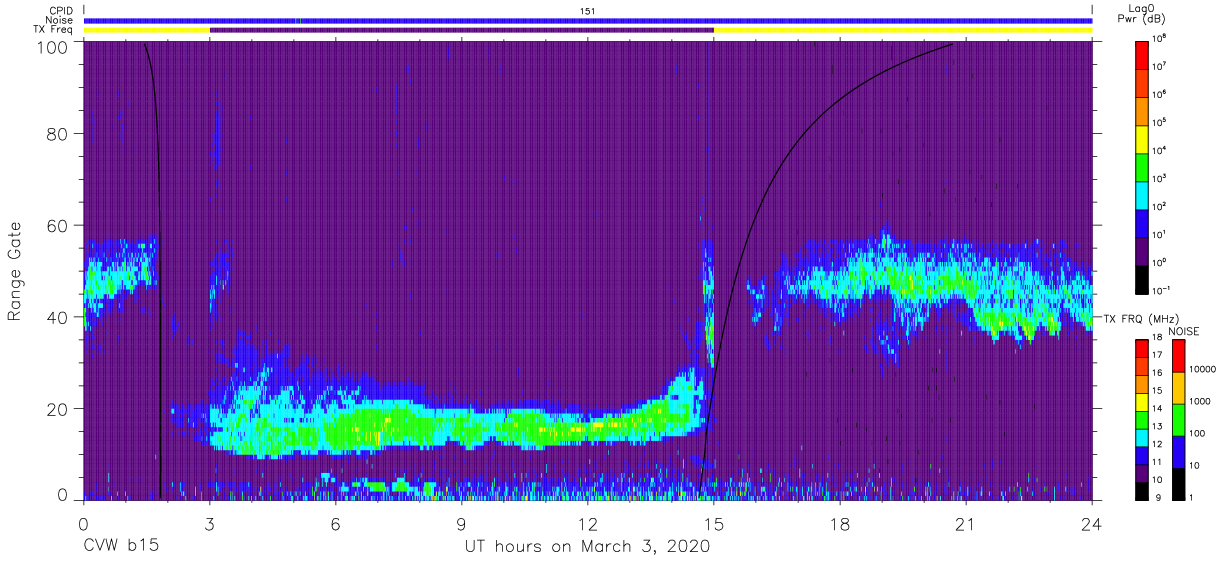Click the NOISE legend title

coord(1184,331)
